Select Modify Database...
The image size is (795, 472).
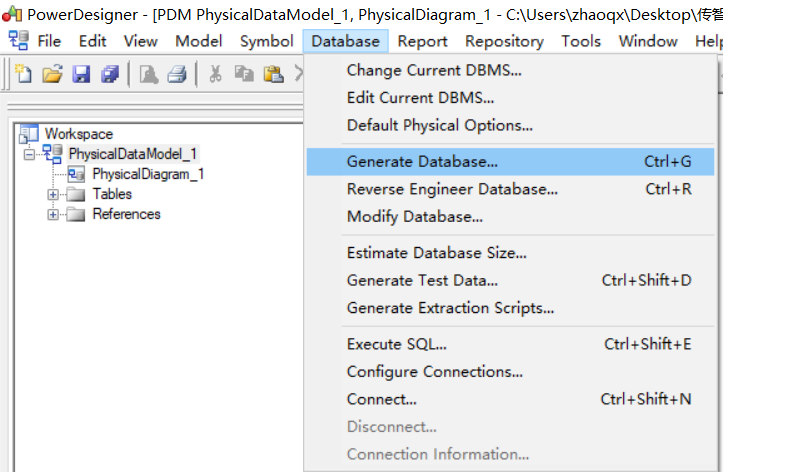[511, 216]
